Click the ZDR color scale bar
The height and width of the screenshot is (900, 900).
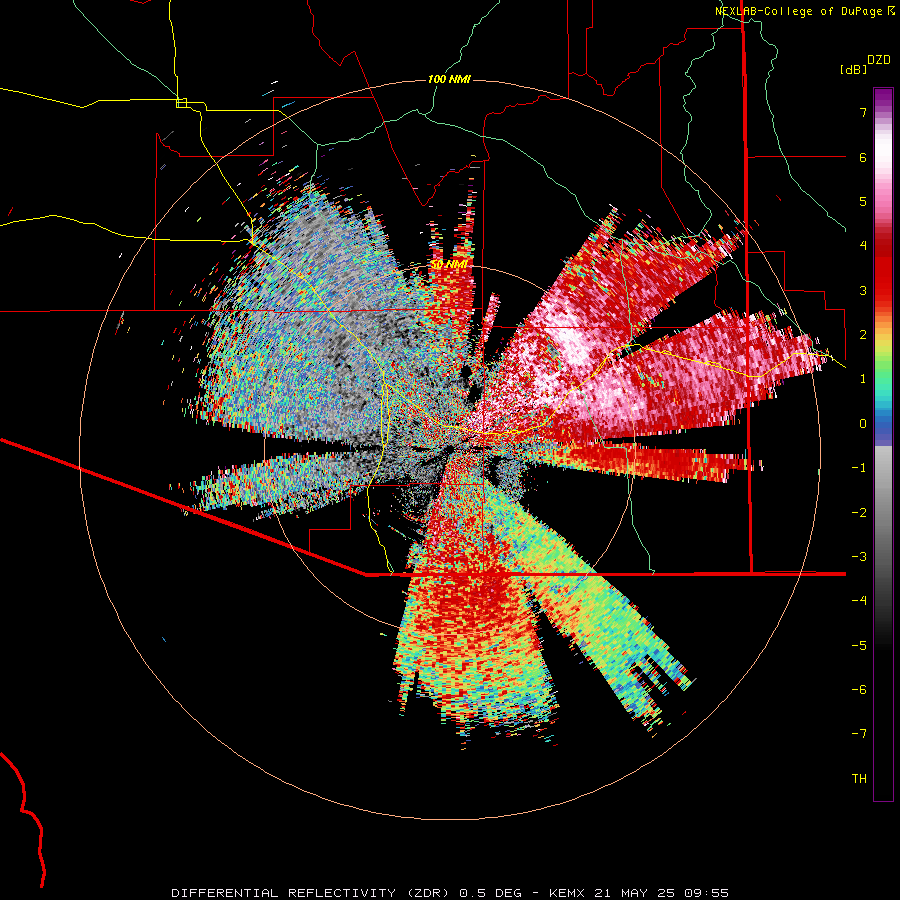click(883, 444)
